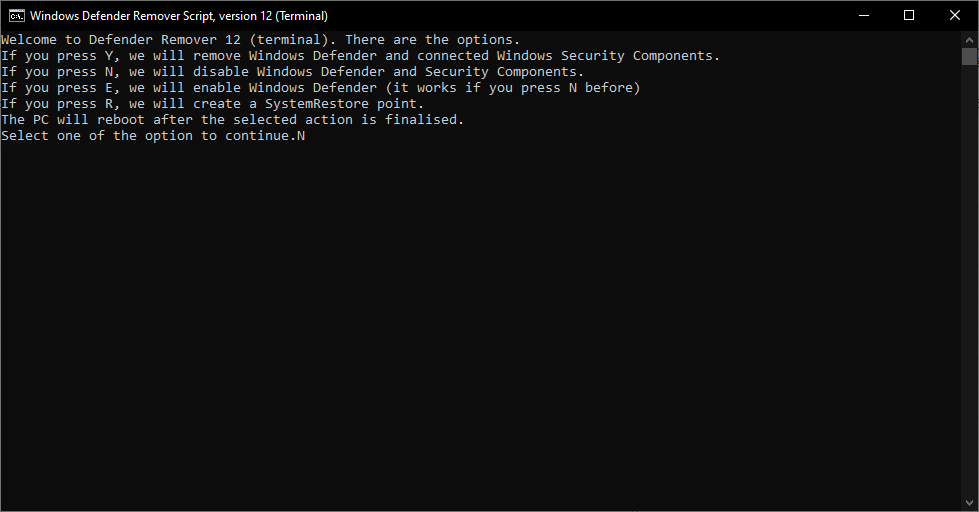
Task: Click the 'Welcome to Defender Remover 12' line
Action: point(260,40)
